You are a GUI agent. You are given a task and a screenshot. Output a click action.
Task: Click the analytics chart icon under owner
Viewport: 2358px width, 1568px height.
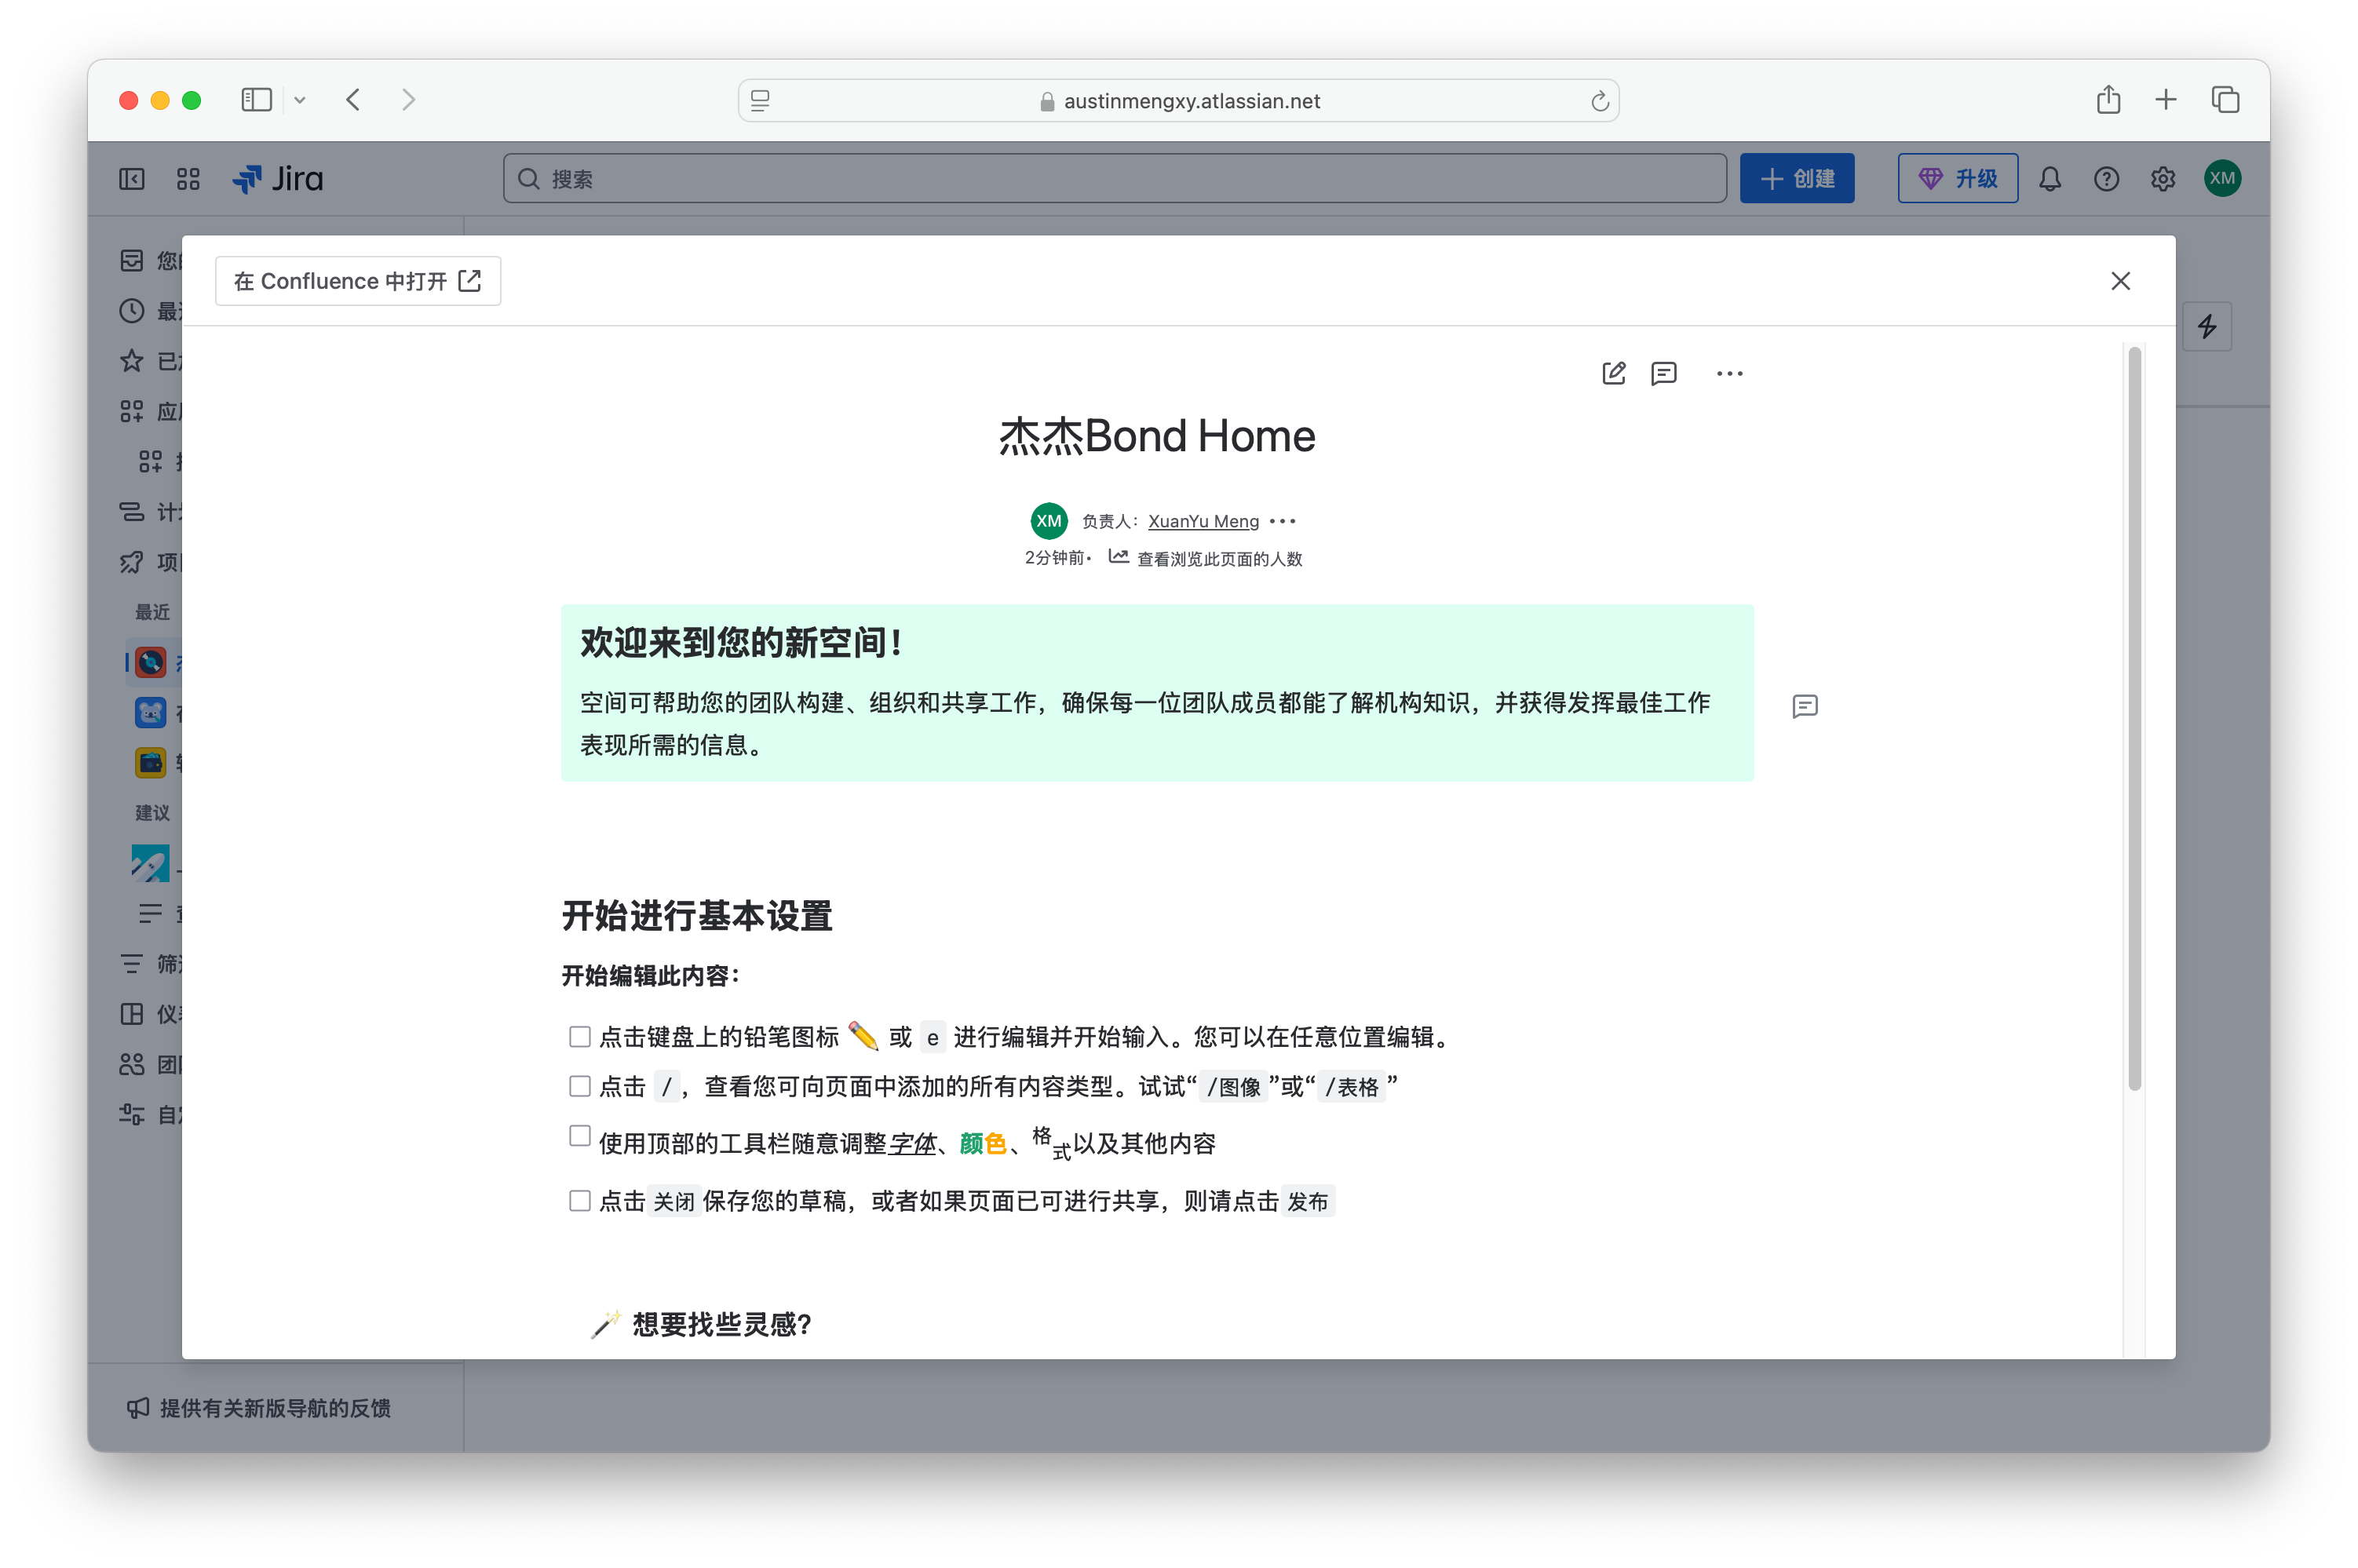[x=1118, y=557]
